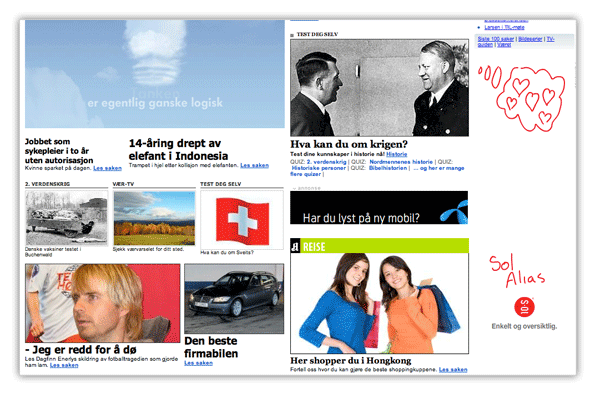Image resolution: width=595 pixels, height=395 pixels.
Task: Click the headline 'Hva kan du om krigen?'
Action: pos(349,145)
